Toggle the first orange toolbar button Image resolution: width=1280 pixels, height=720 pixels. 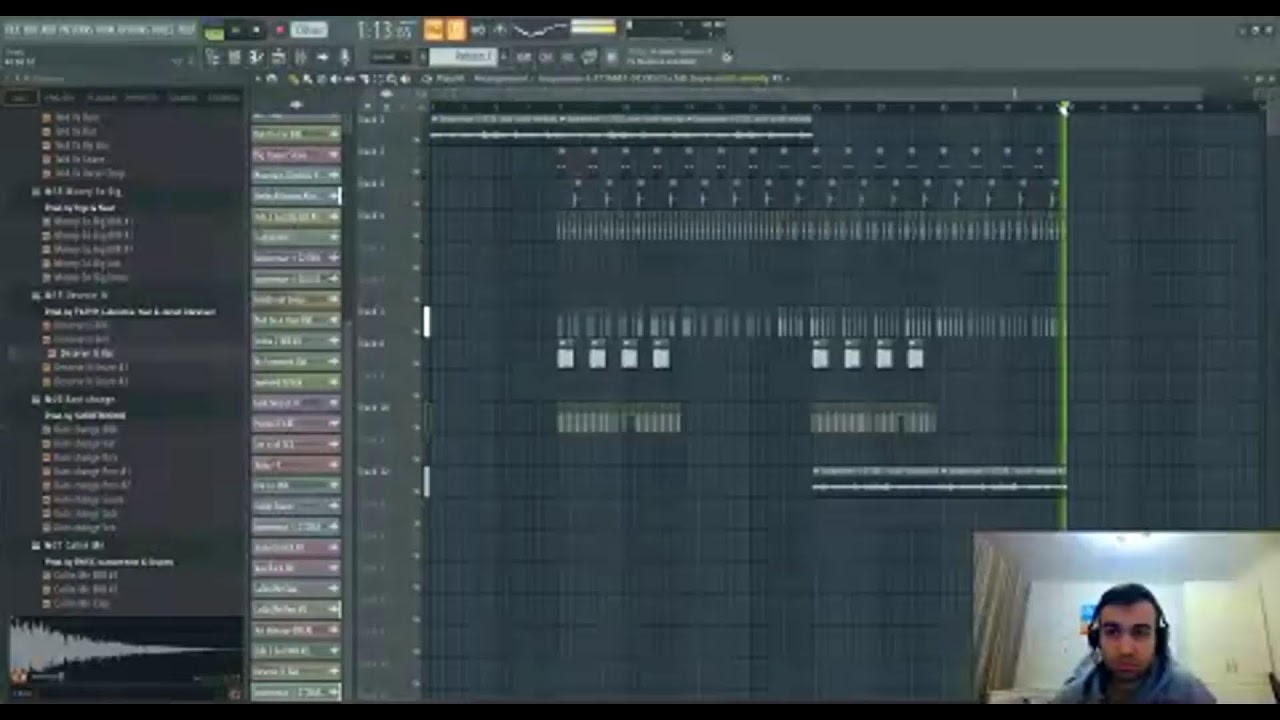click(x=433, y=30)
